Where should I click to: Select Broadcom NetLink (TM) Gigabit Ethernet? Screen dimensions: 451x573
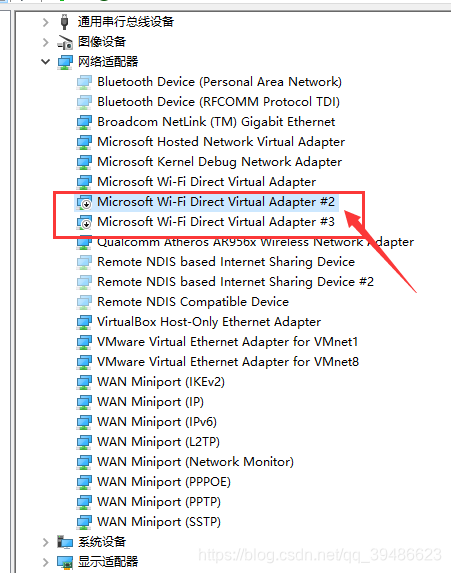pyautogui.click(x=216, y=122)
